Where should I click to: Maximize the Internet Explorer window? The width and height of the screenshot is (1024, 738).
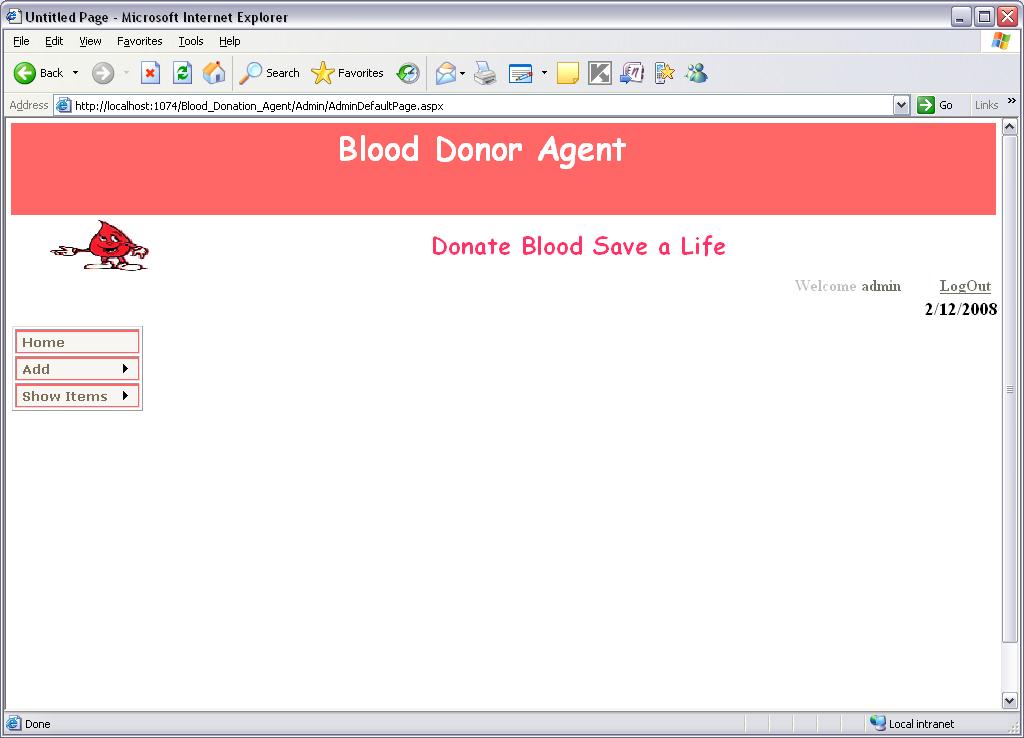[x=984, y=17]
